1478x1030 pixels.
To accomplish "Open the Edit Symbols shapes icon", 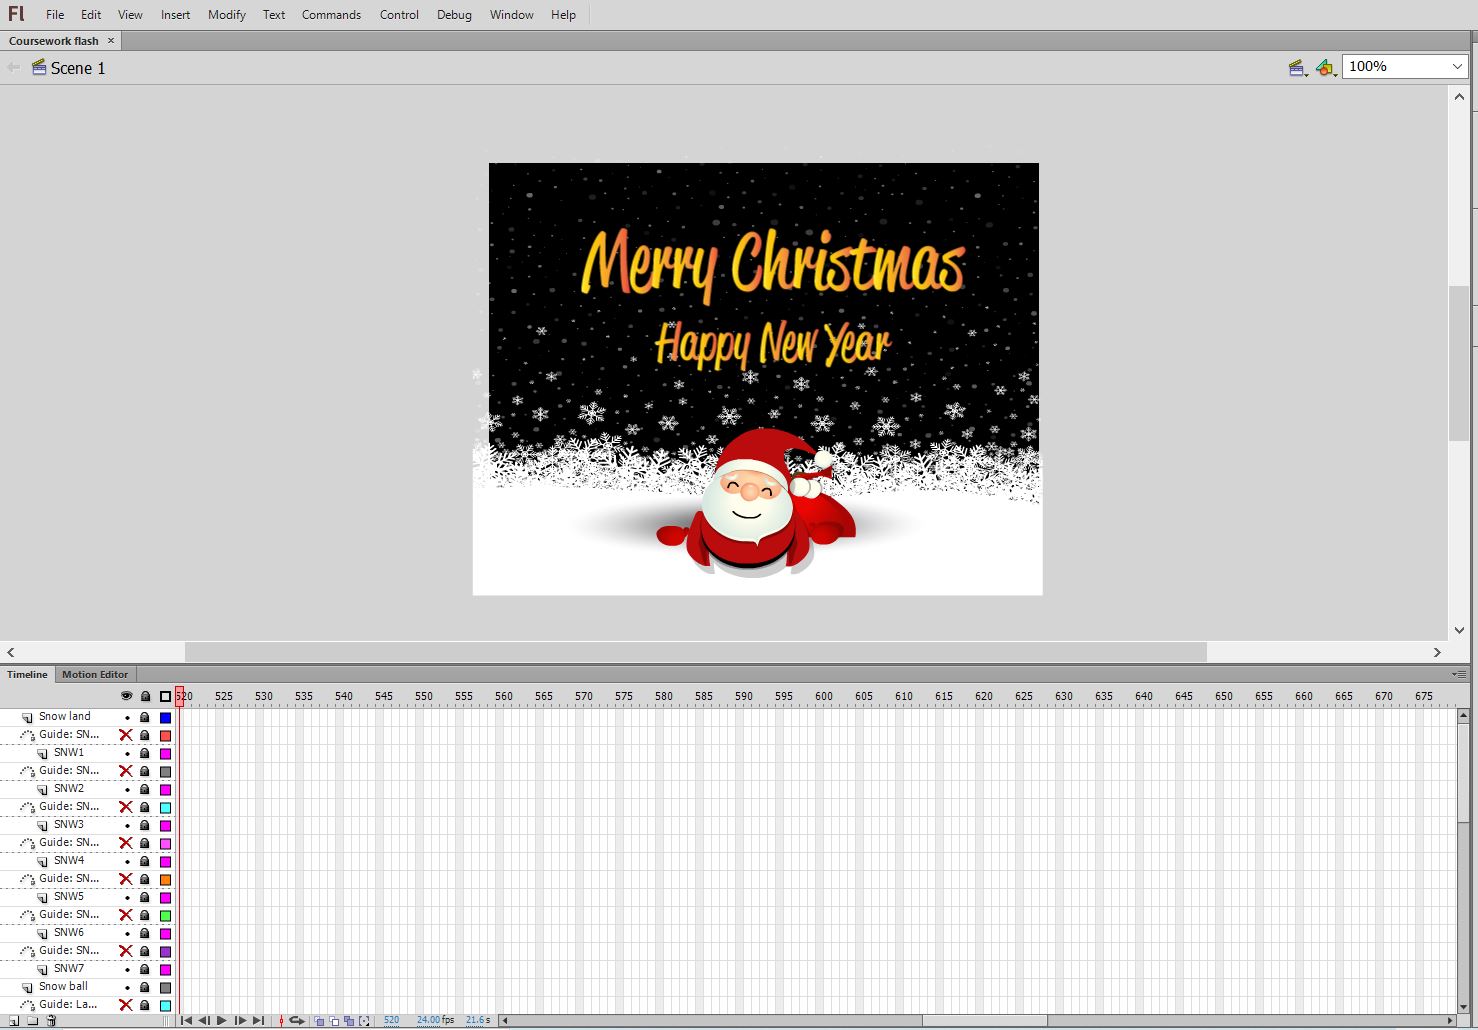I will pyautogui.click(x=1325, y=67).
